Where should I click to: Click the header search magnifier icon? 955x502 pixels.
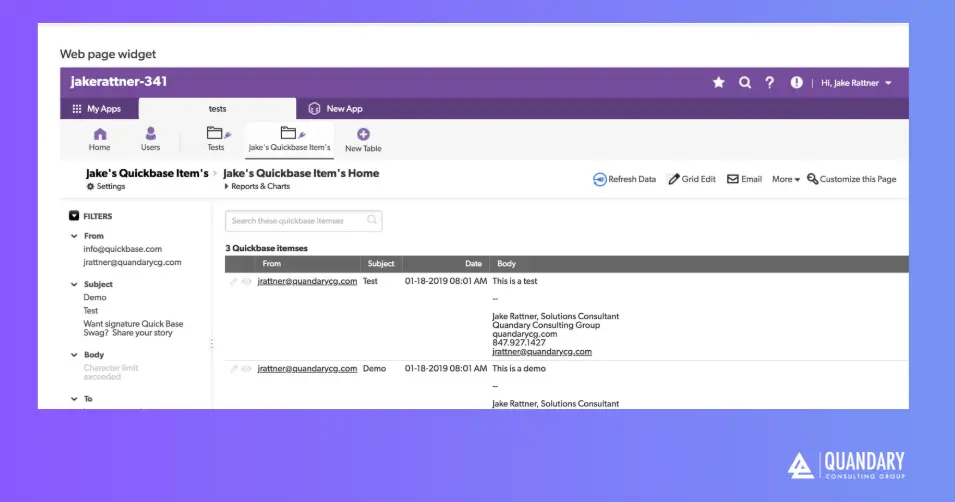pos(745,82)
